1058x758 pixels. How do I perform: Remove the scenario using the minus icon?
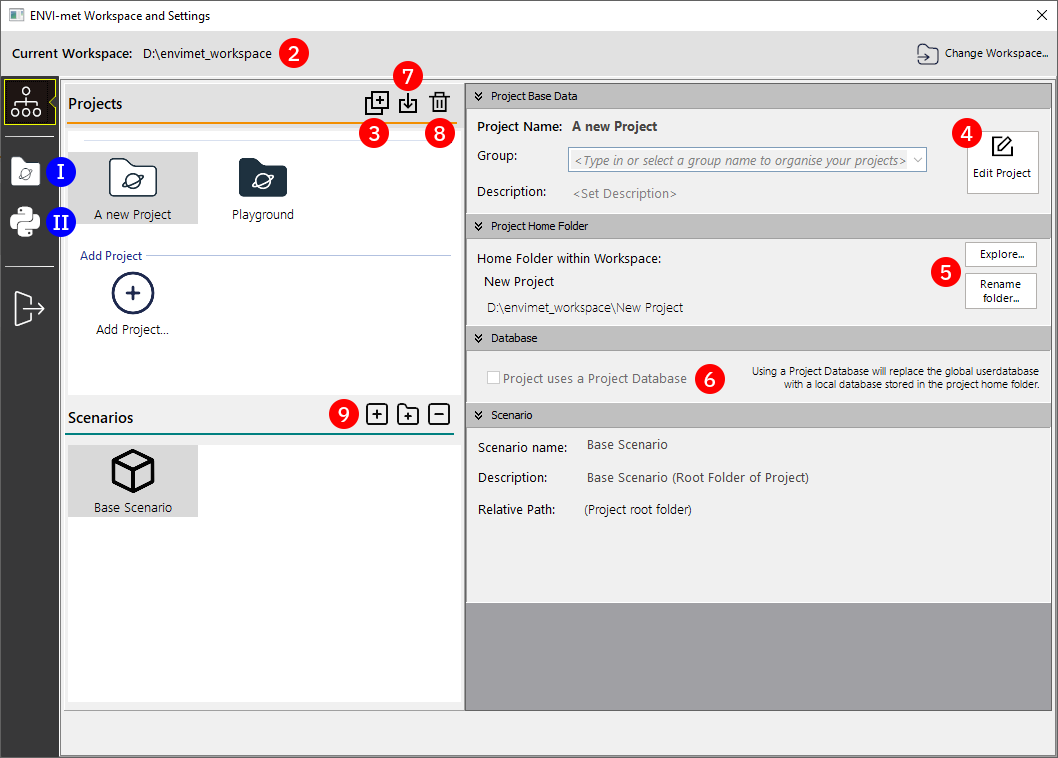[x=439, y=414]
